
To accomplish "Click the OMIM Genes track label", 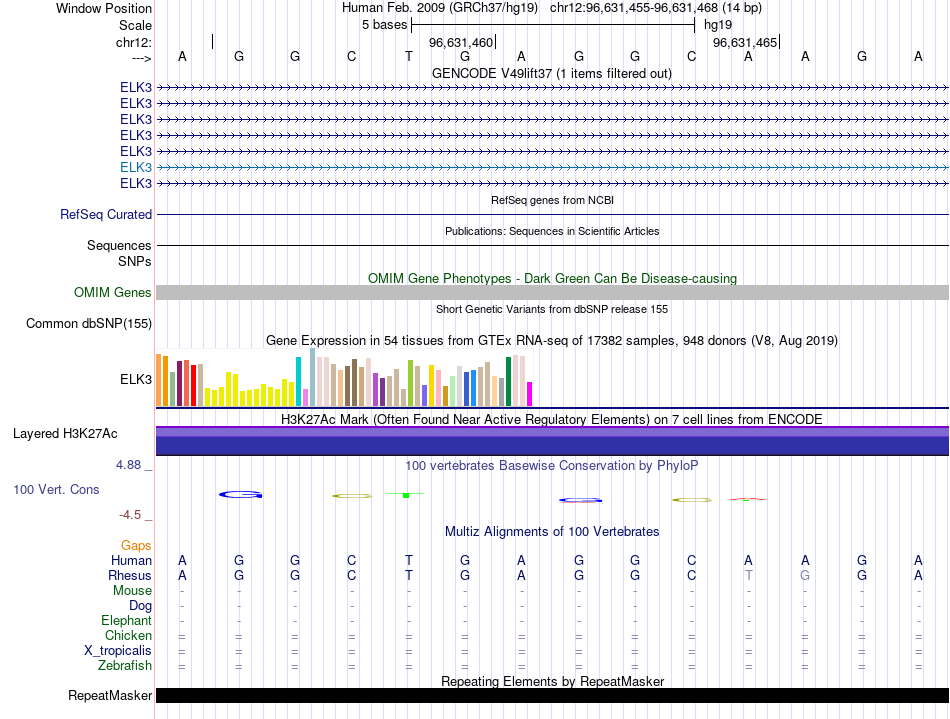I will (x=112, y=292).
